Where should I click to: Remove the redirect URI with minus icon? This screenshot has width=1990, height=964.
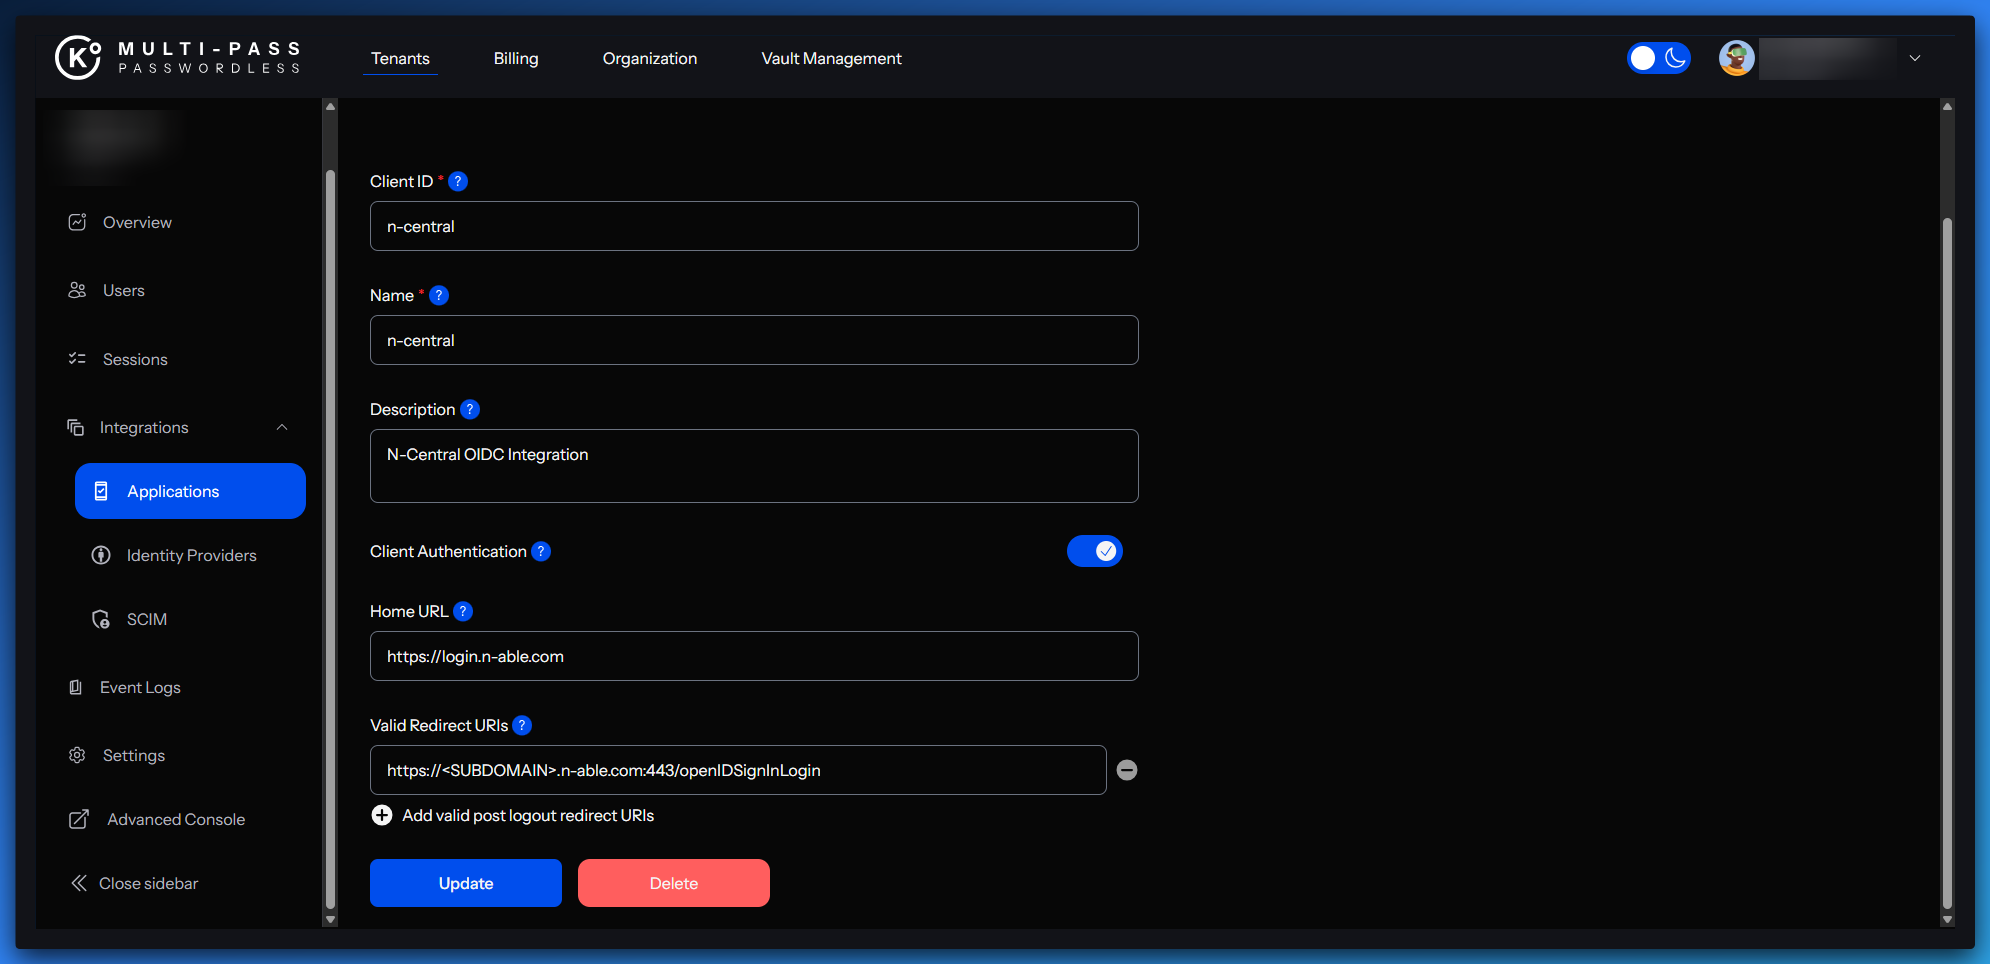(x=1127, y=770)
